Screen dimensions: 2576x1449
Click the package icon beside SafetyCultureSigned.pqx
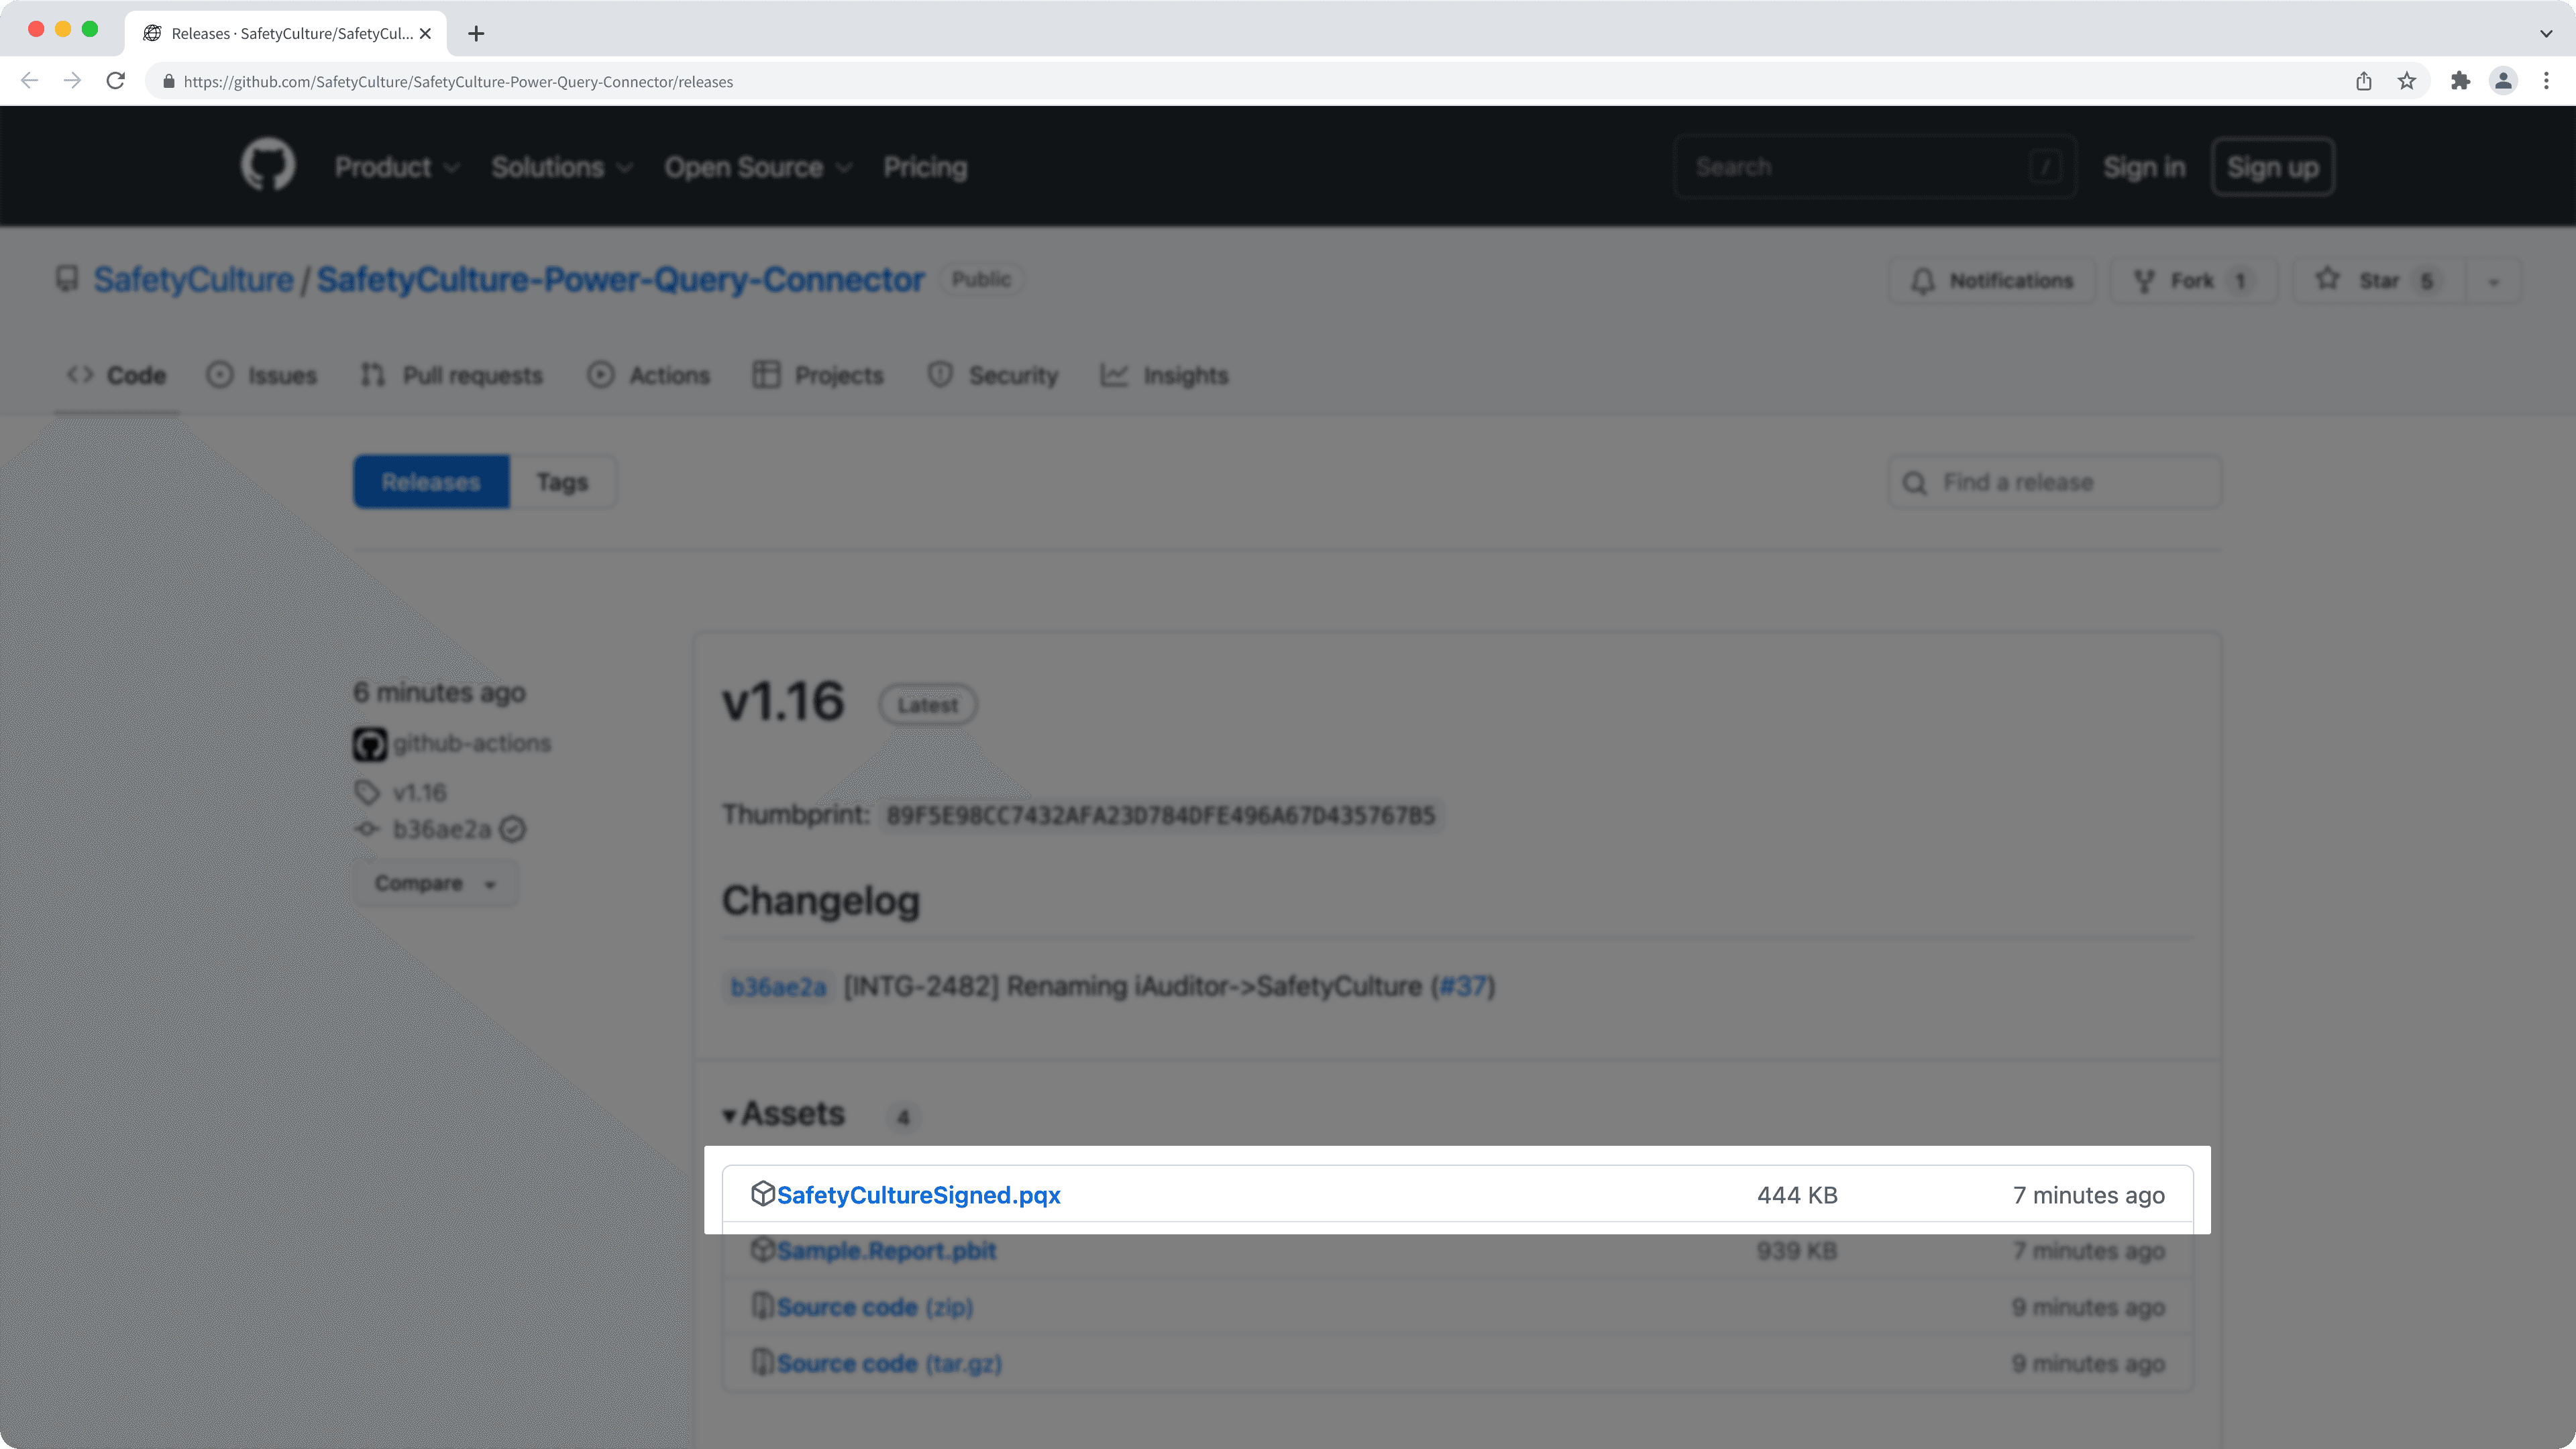pos(763,1193)
